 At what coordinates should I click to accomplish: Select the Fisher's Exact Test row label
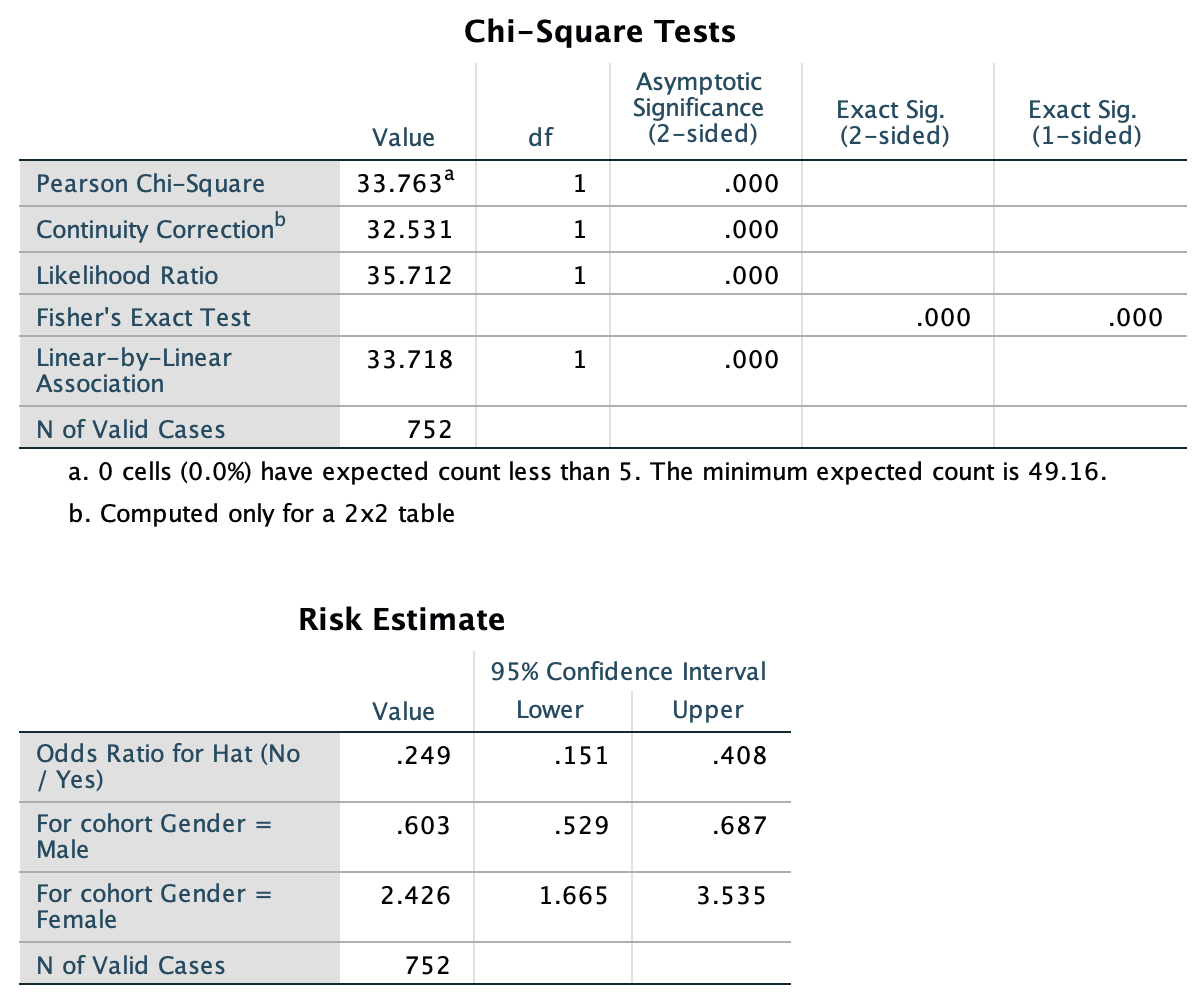tap(143, 318)
